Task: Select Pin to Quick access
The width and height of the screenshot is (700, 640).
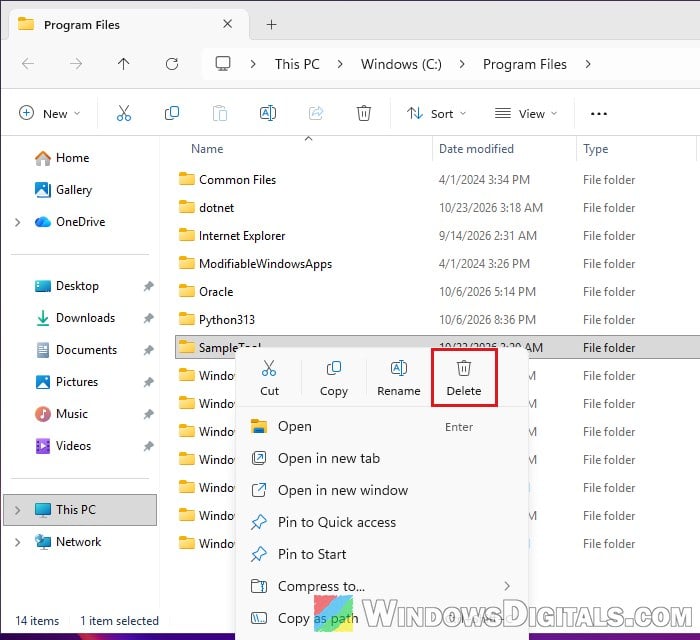Action: pos(382,523)
